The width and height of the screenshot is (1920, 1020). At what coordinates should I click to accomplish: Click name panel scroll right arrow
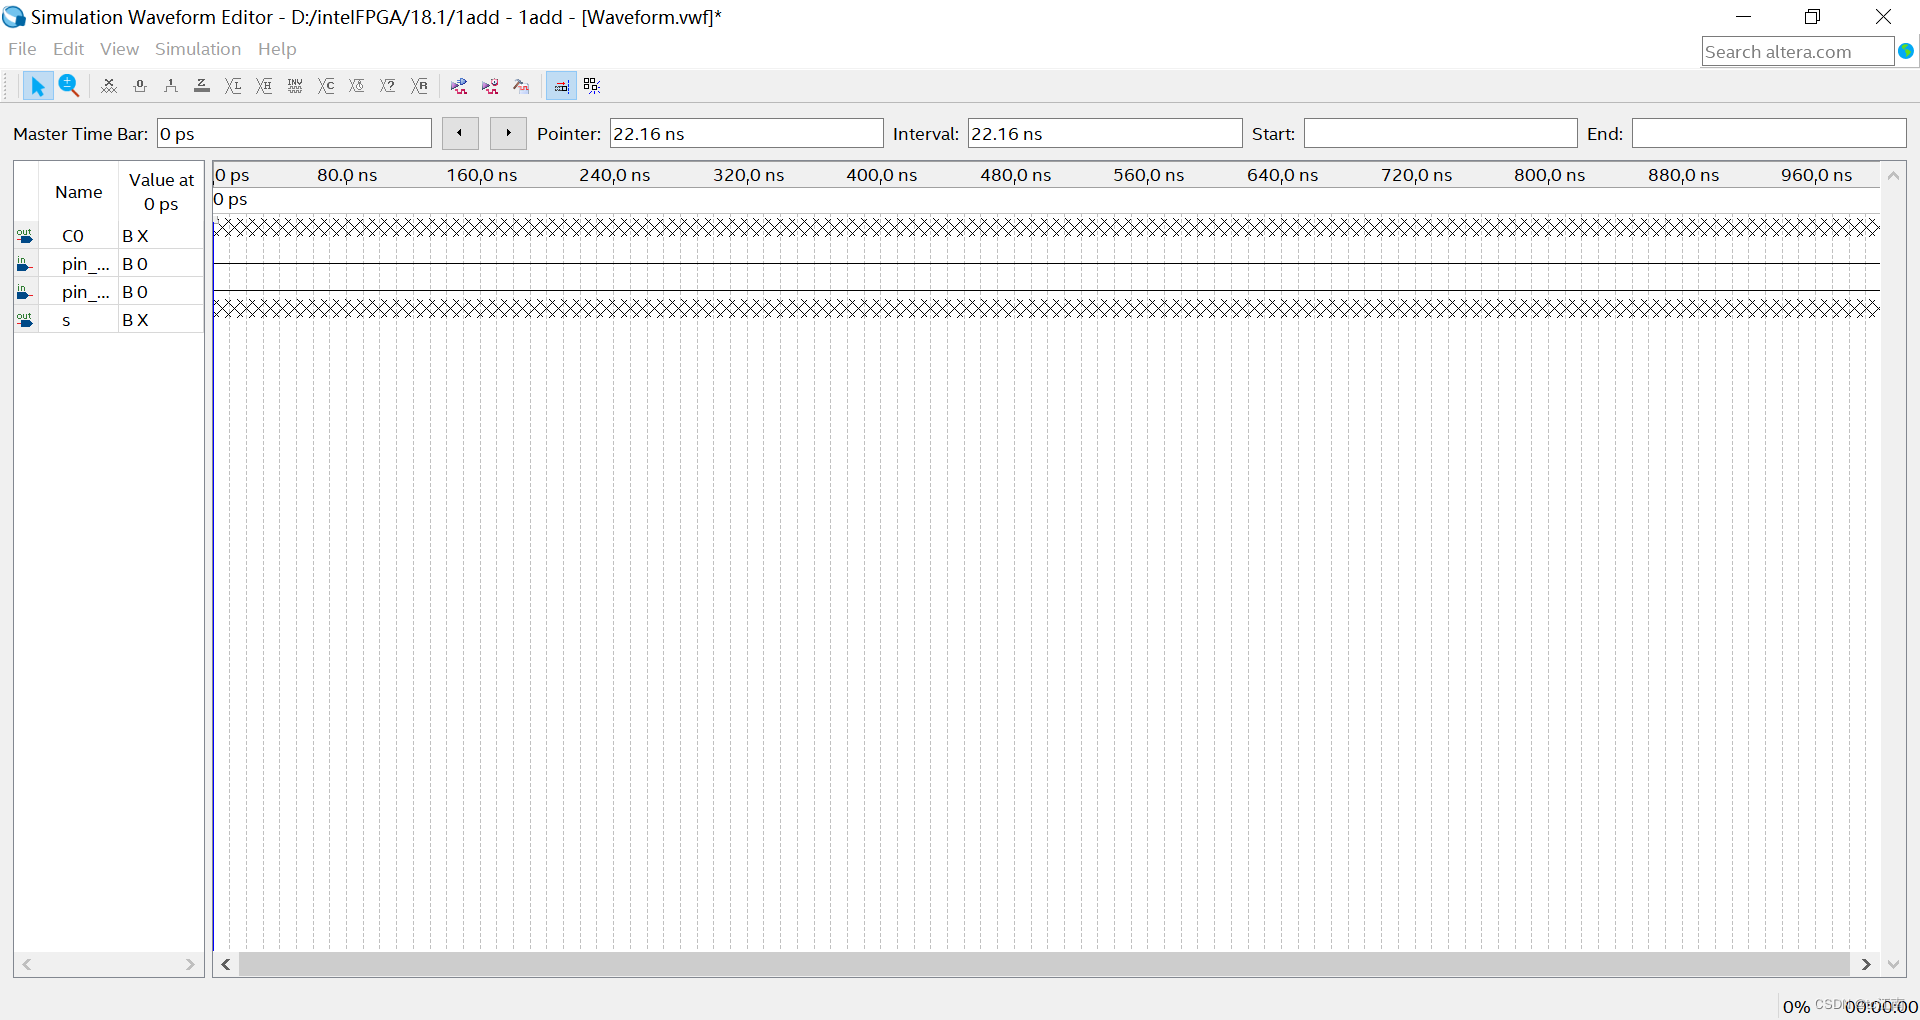tap(190, 964)
